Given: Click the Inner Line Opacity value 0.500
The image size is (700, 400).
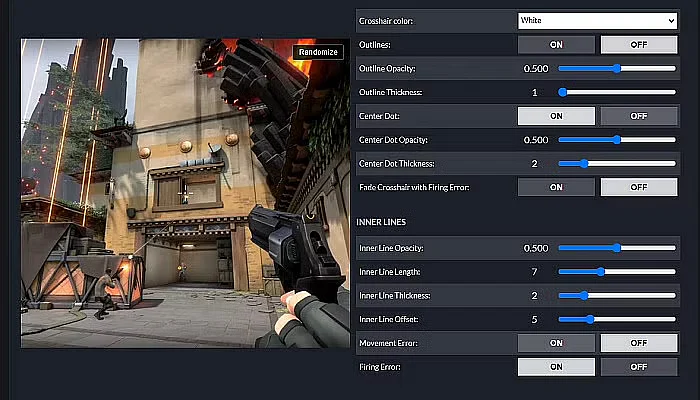Looking at the screenshot, I should tap(536, 248).
